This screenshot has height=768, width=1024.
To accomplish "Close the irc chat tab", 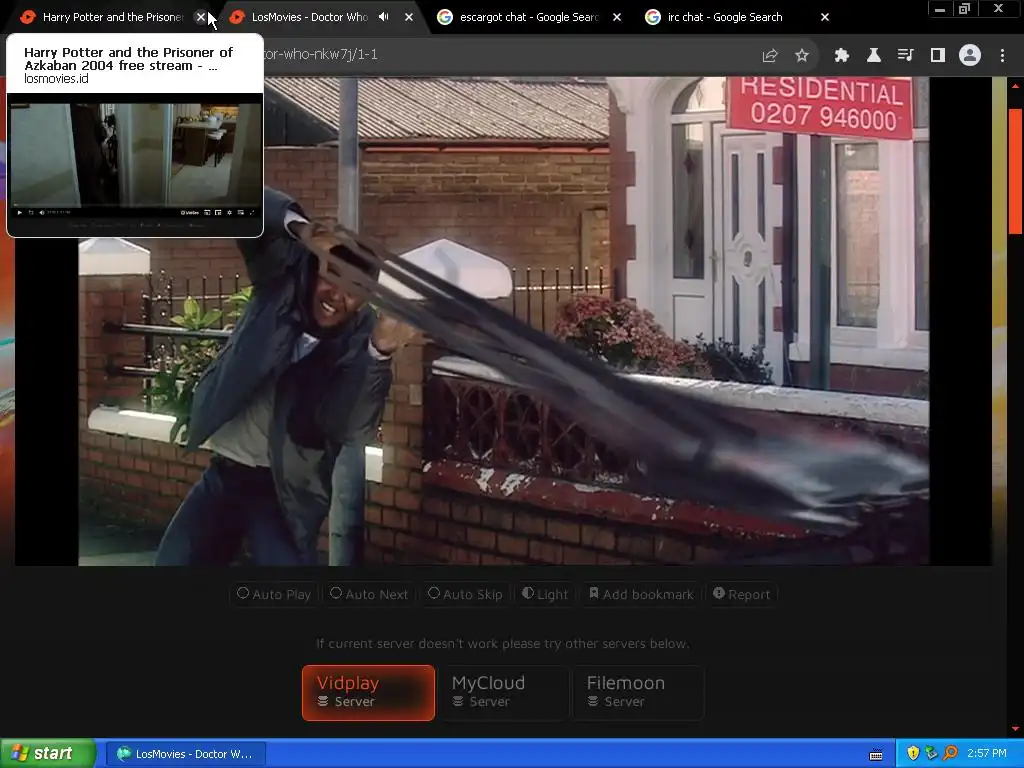I will [825, 18].
